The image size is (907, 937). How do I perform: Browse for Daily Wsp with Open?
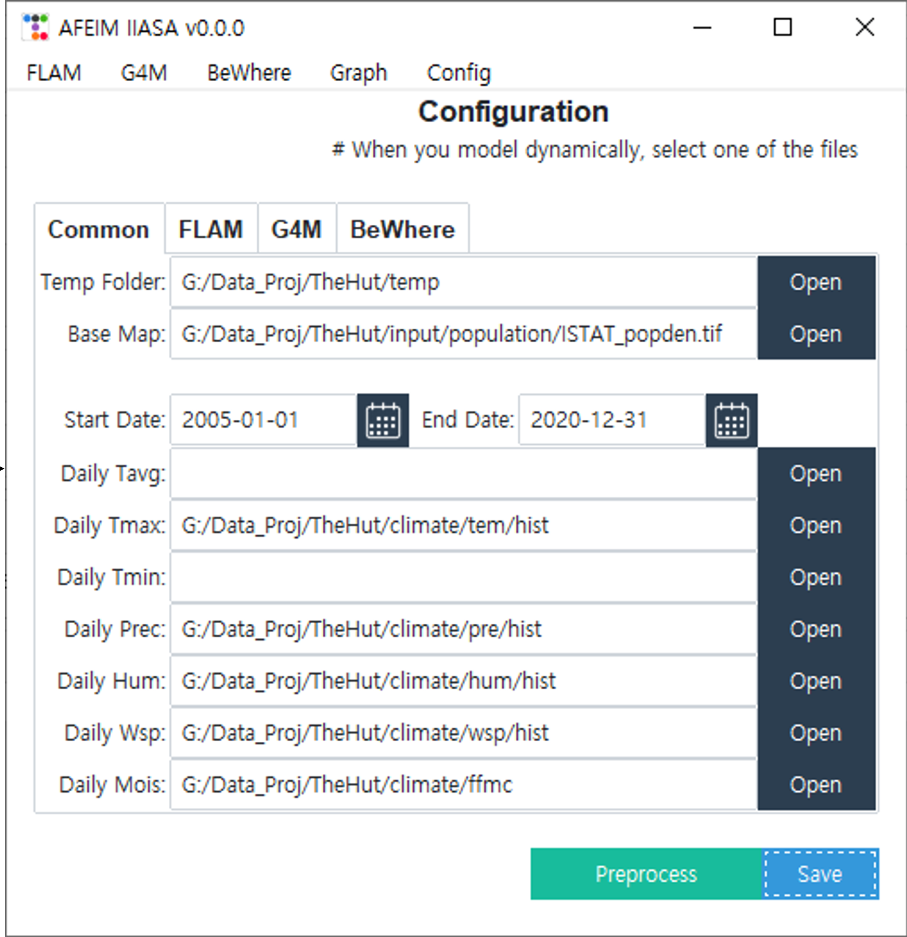point(816,733)
